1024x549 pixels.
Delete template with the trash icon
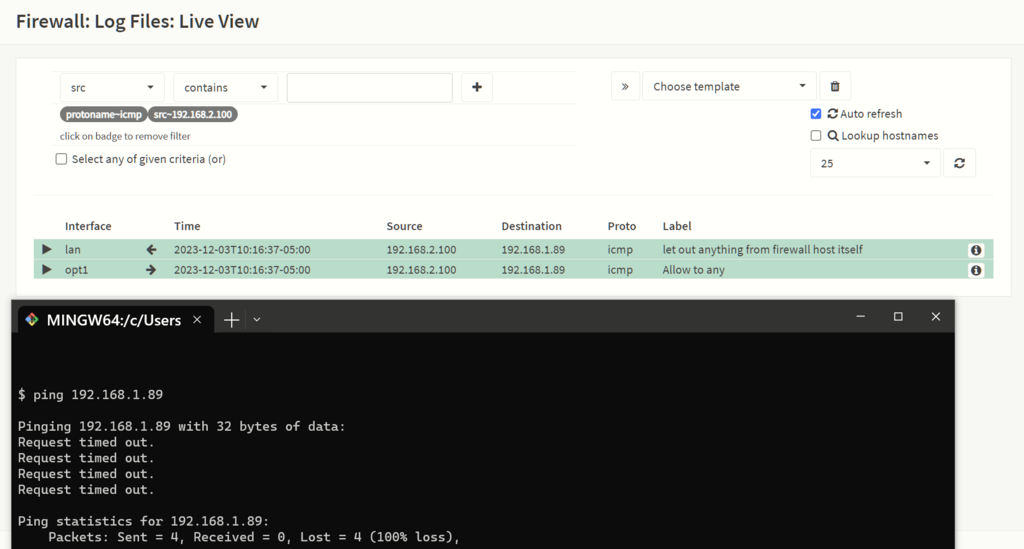pyautogui.click(x=835, y=86)
